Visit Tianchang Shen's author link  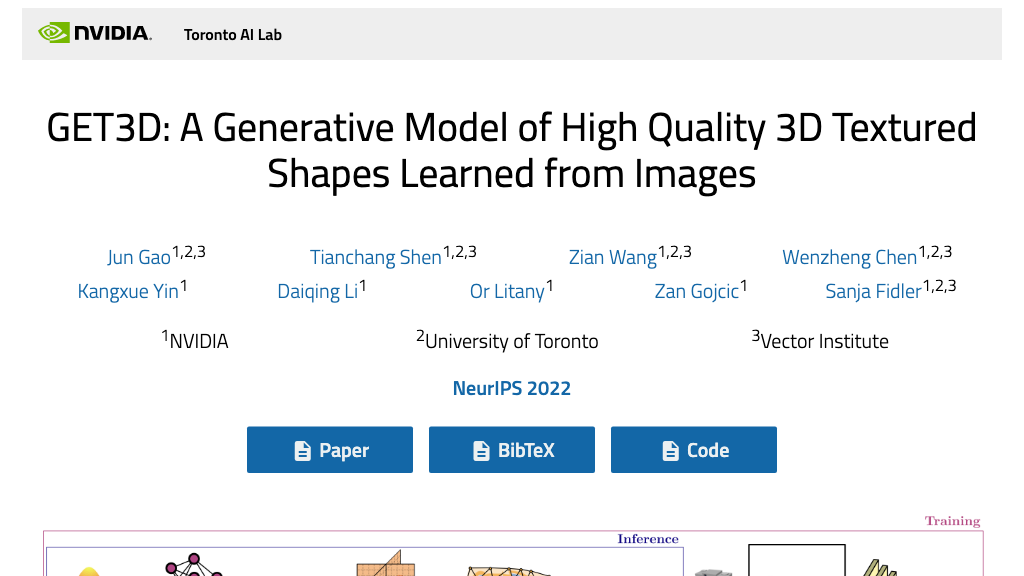coord(375,257)
